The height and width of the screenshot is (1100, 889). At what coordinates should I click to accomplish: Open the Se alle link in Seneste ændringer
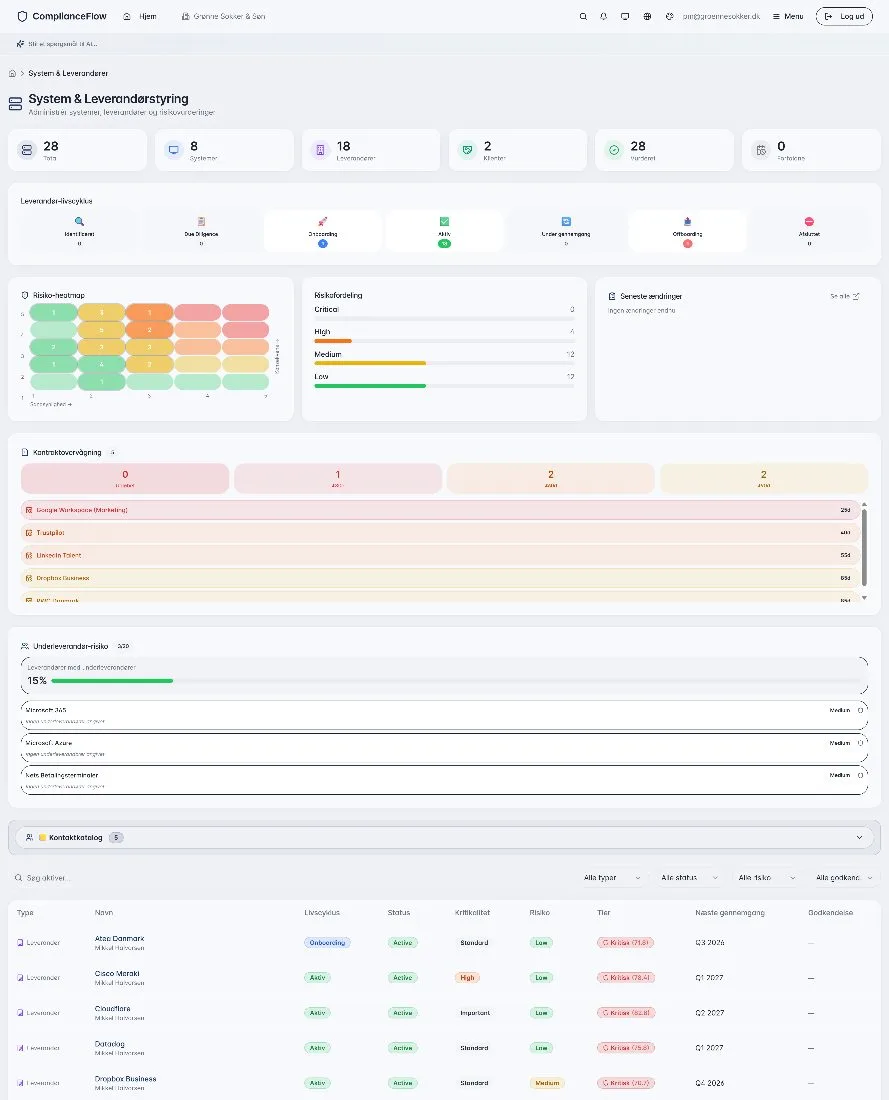tap(845, 297)
